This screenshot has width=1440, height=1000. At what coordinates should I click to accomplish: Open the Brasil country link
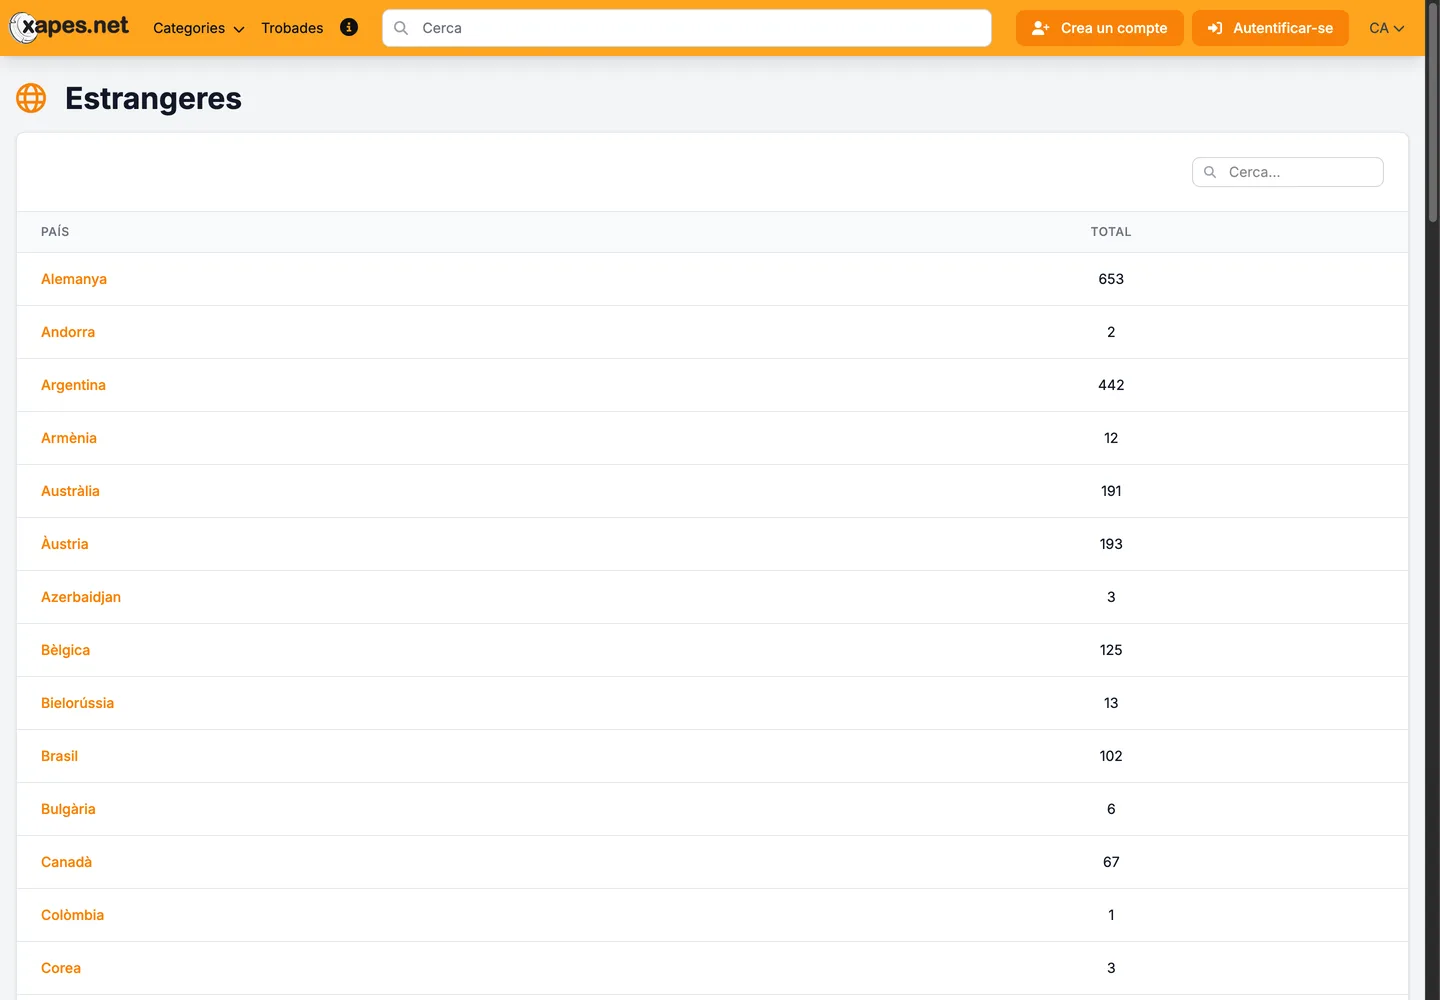(x=59, y=756)
